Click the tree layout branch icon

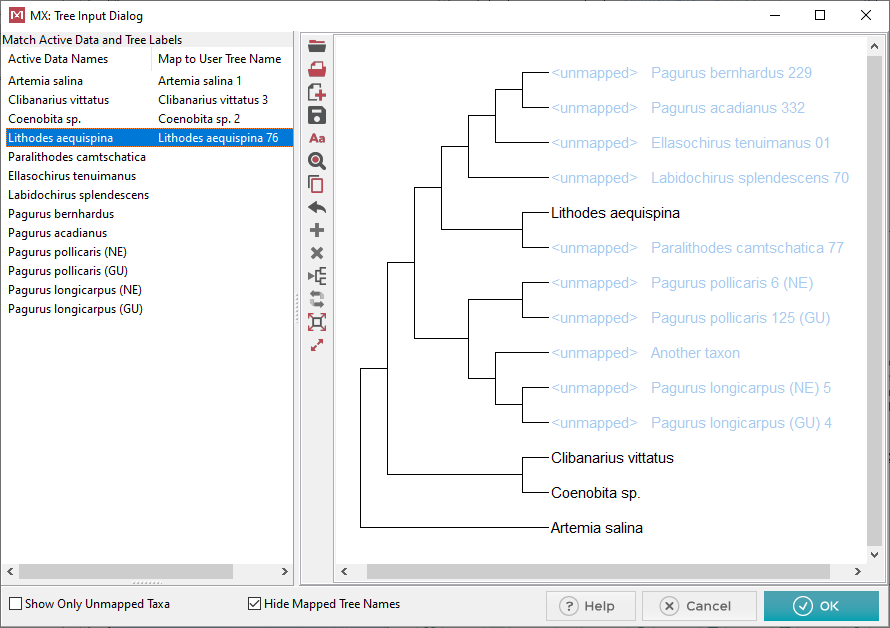[317, 277]
